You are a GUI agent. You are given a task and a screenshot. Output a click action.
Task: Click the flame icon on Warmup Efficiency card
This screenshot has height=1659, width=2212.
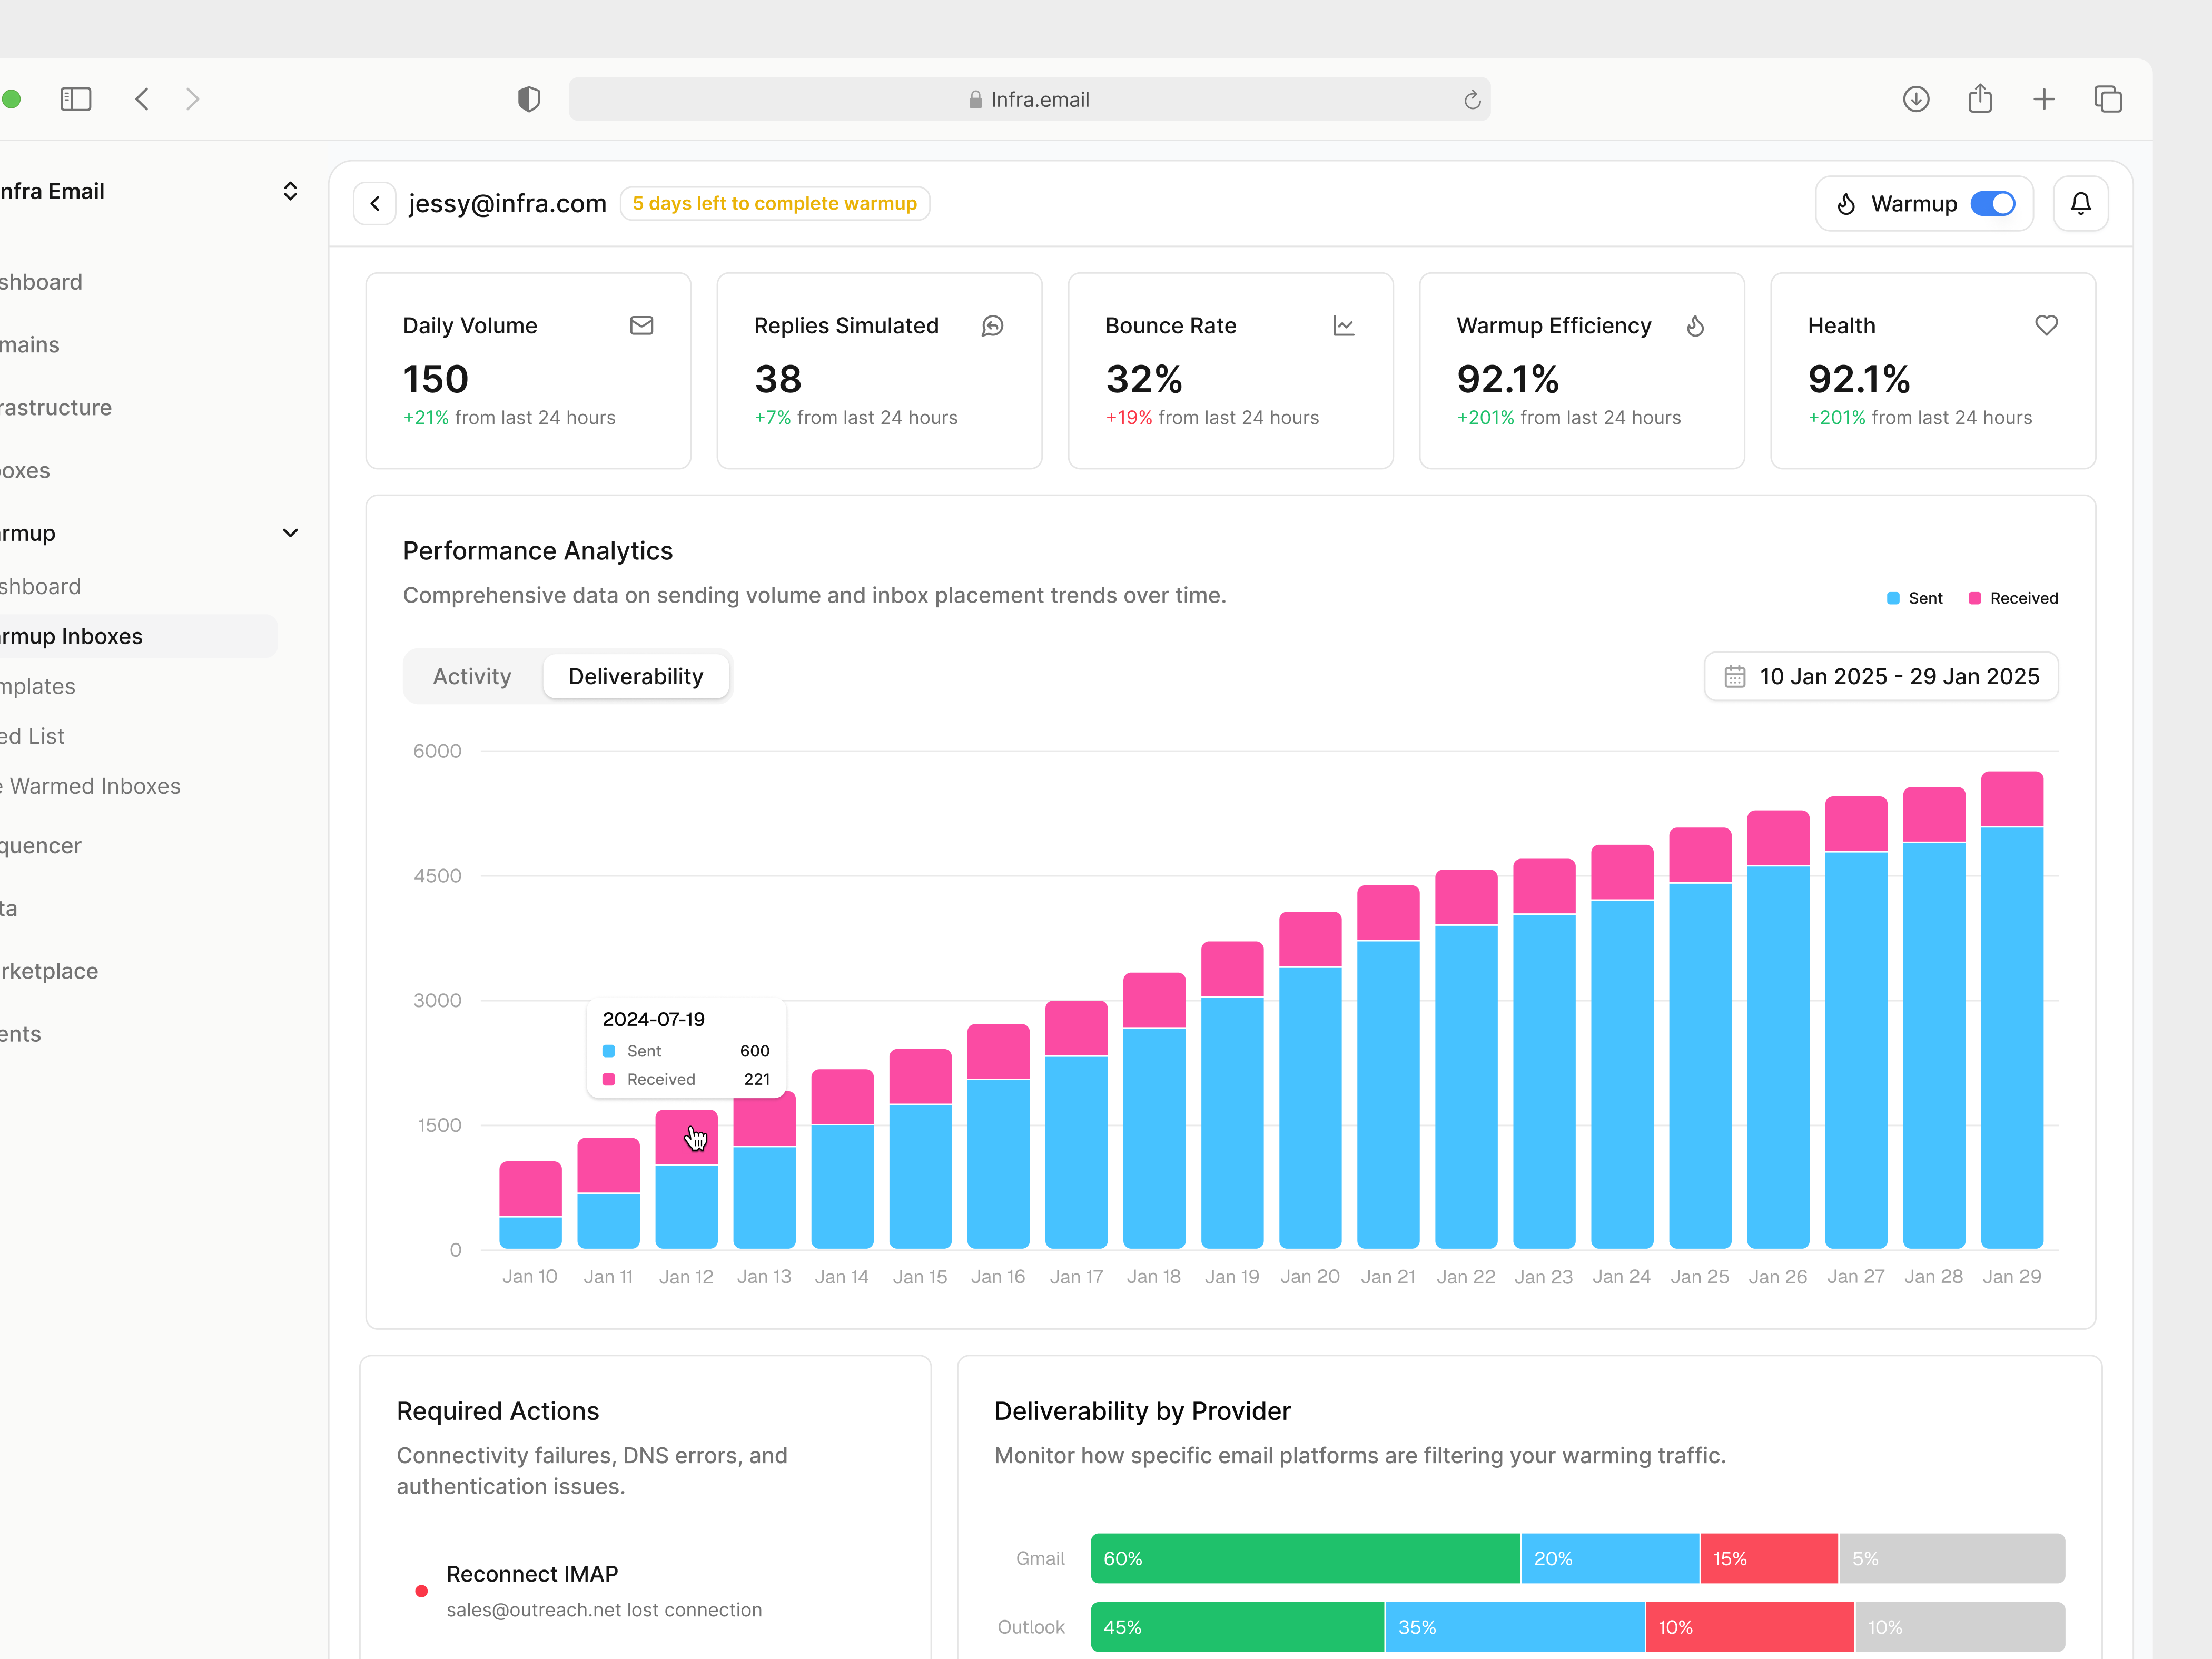click(x=1695, y=325)
